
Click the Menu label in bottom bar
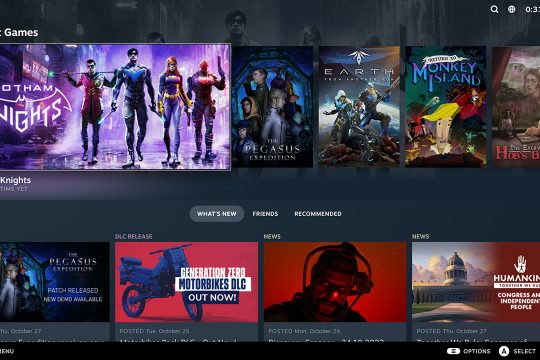(7, 351)
